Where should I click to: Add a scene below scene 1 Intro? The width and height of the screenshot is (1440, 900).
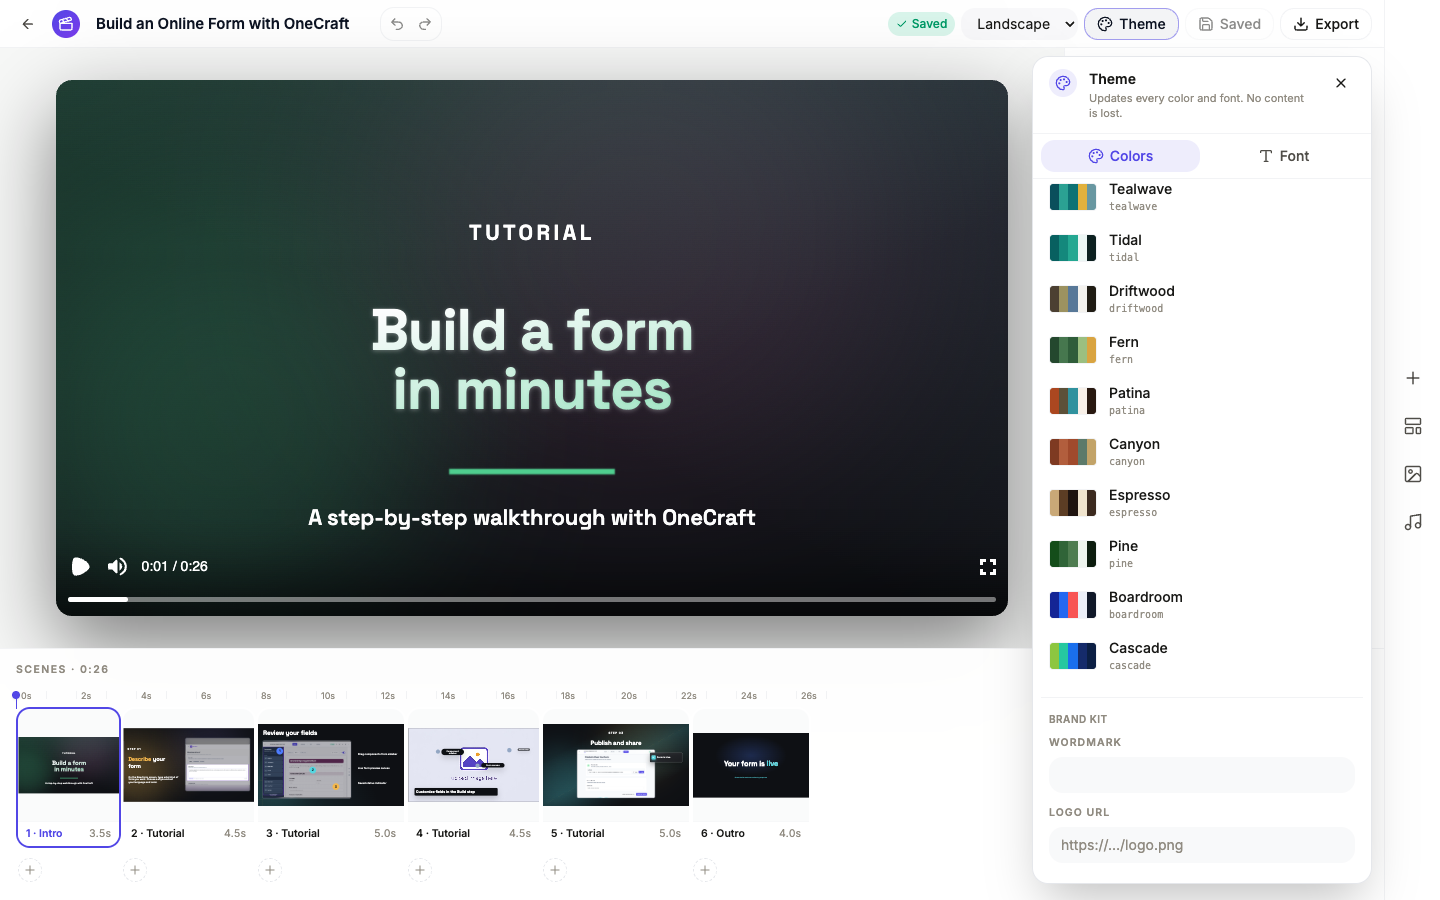click(30, 870)
